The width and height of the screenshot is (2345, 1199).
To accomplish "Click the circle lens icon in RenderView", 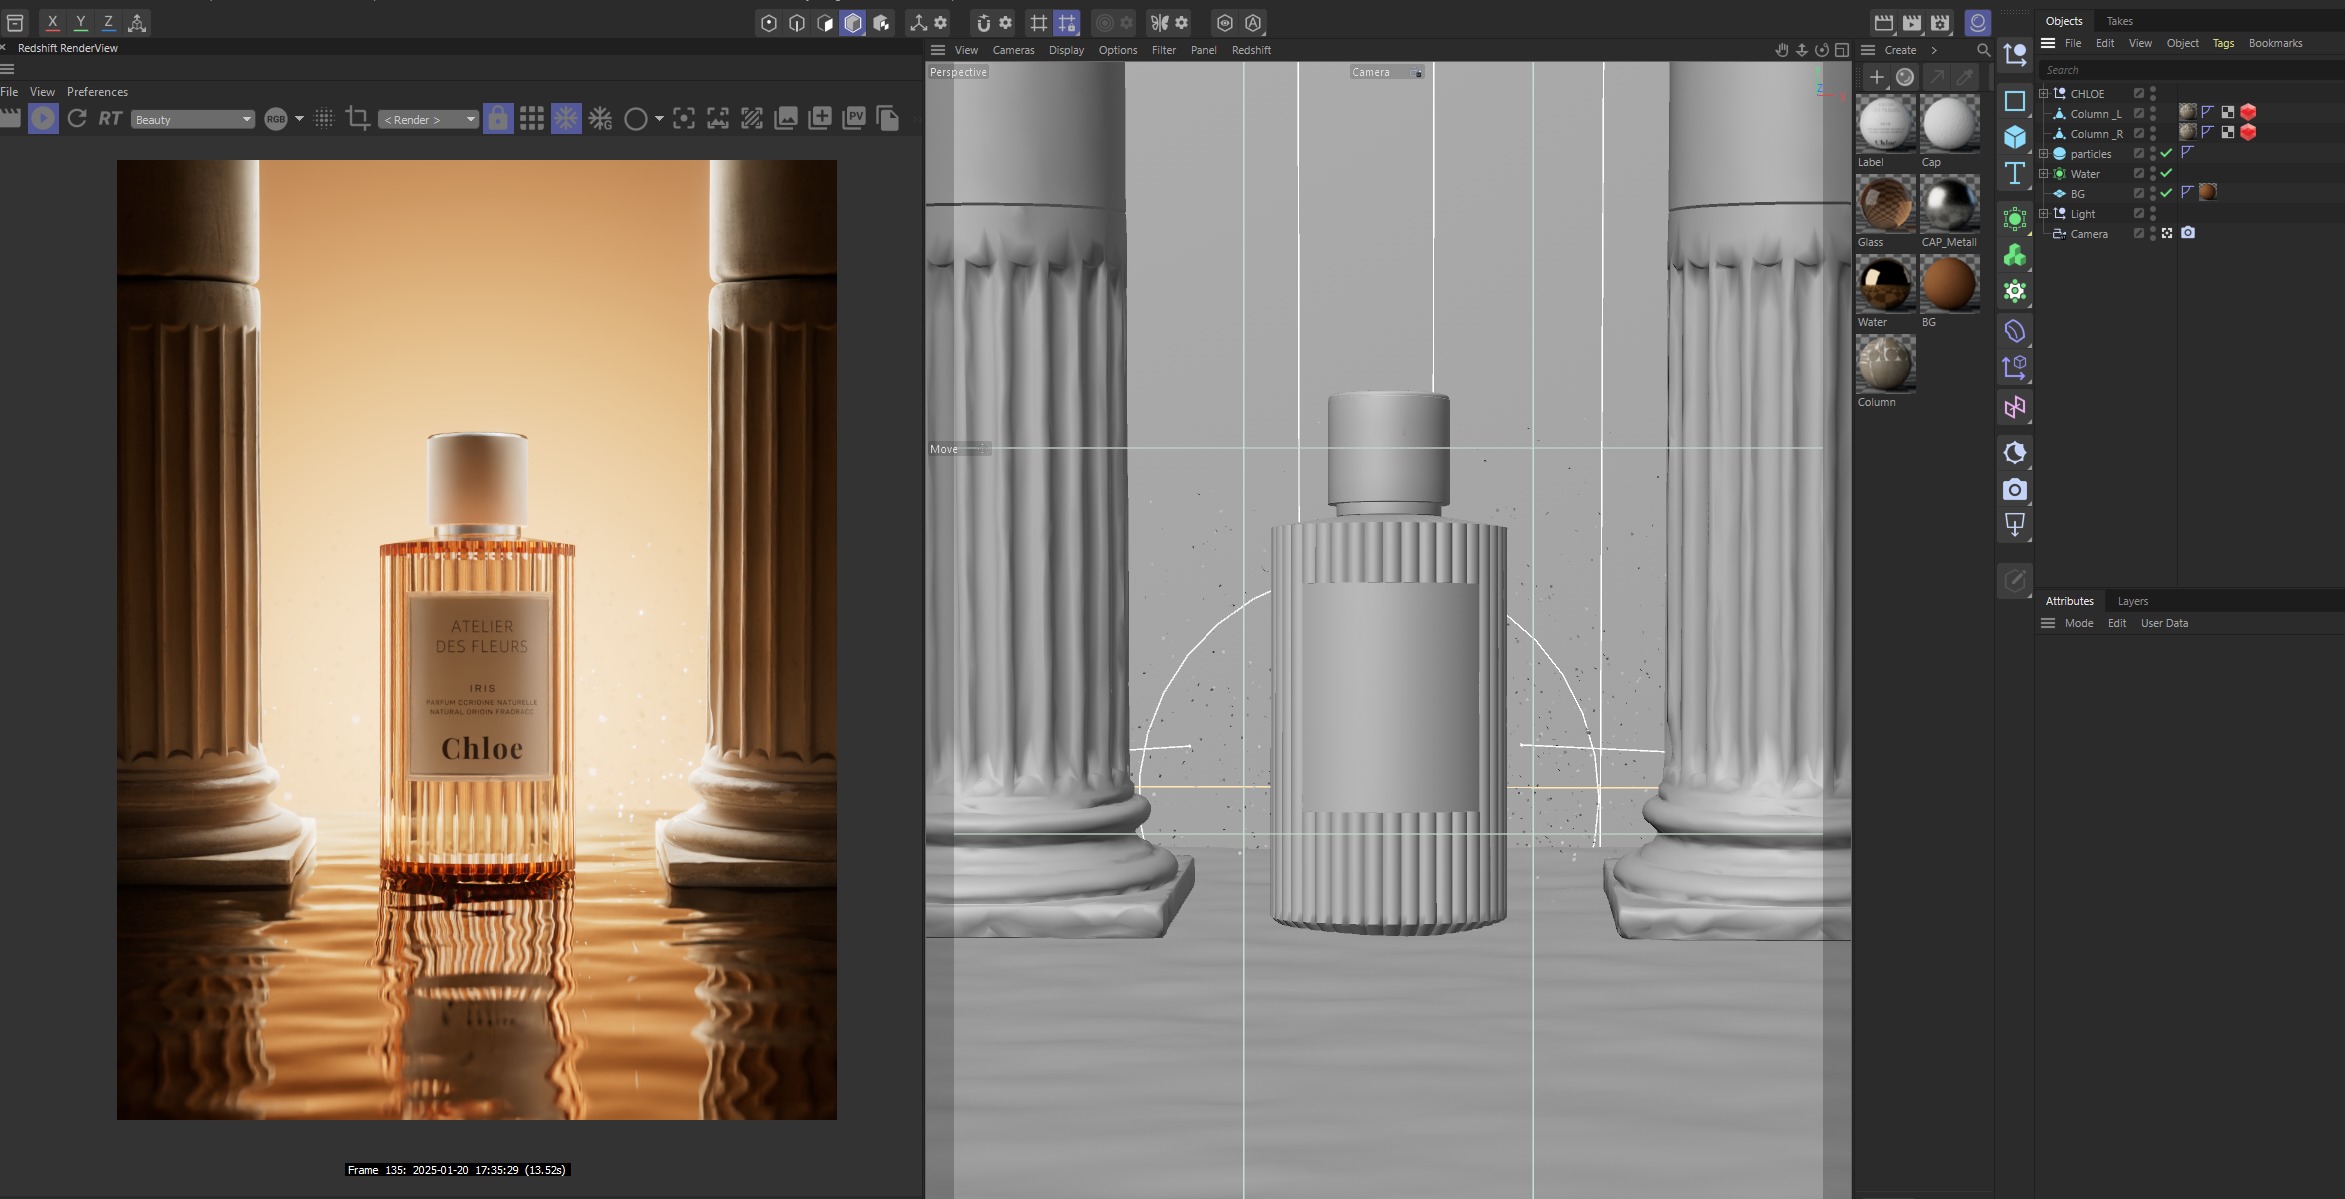I will (x=635, y=119).
